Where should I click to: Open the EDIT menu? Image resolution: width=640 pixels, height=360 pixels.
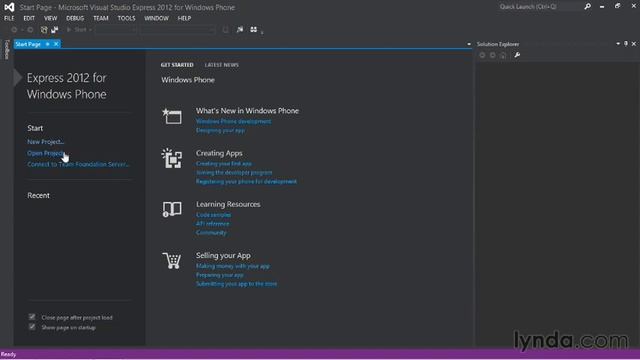pos(29,18)
